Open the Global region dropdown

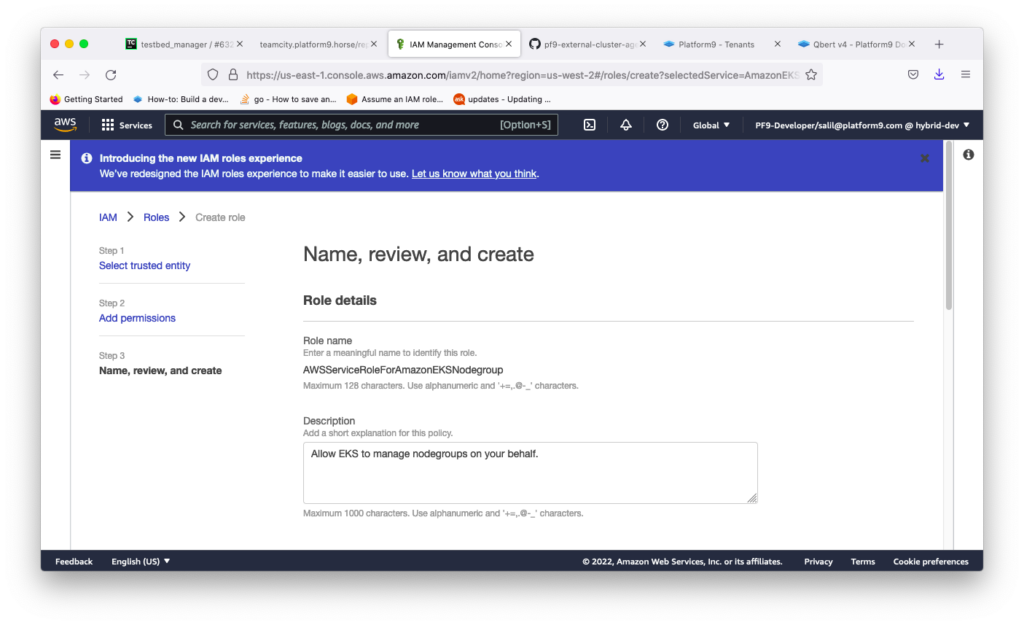tap(711, 125)
